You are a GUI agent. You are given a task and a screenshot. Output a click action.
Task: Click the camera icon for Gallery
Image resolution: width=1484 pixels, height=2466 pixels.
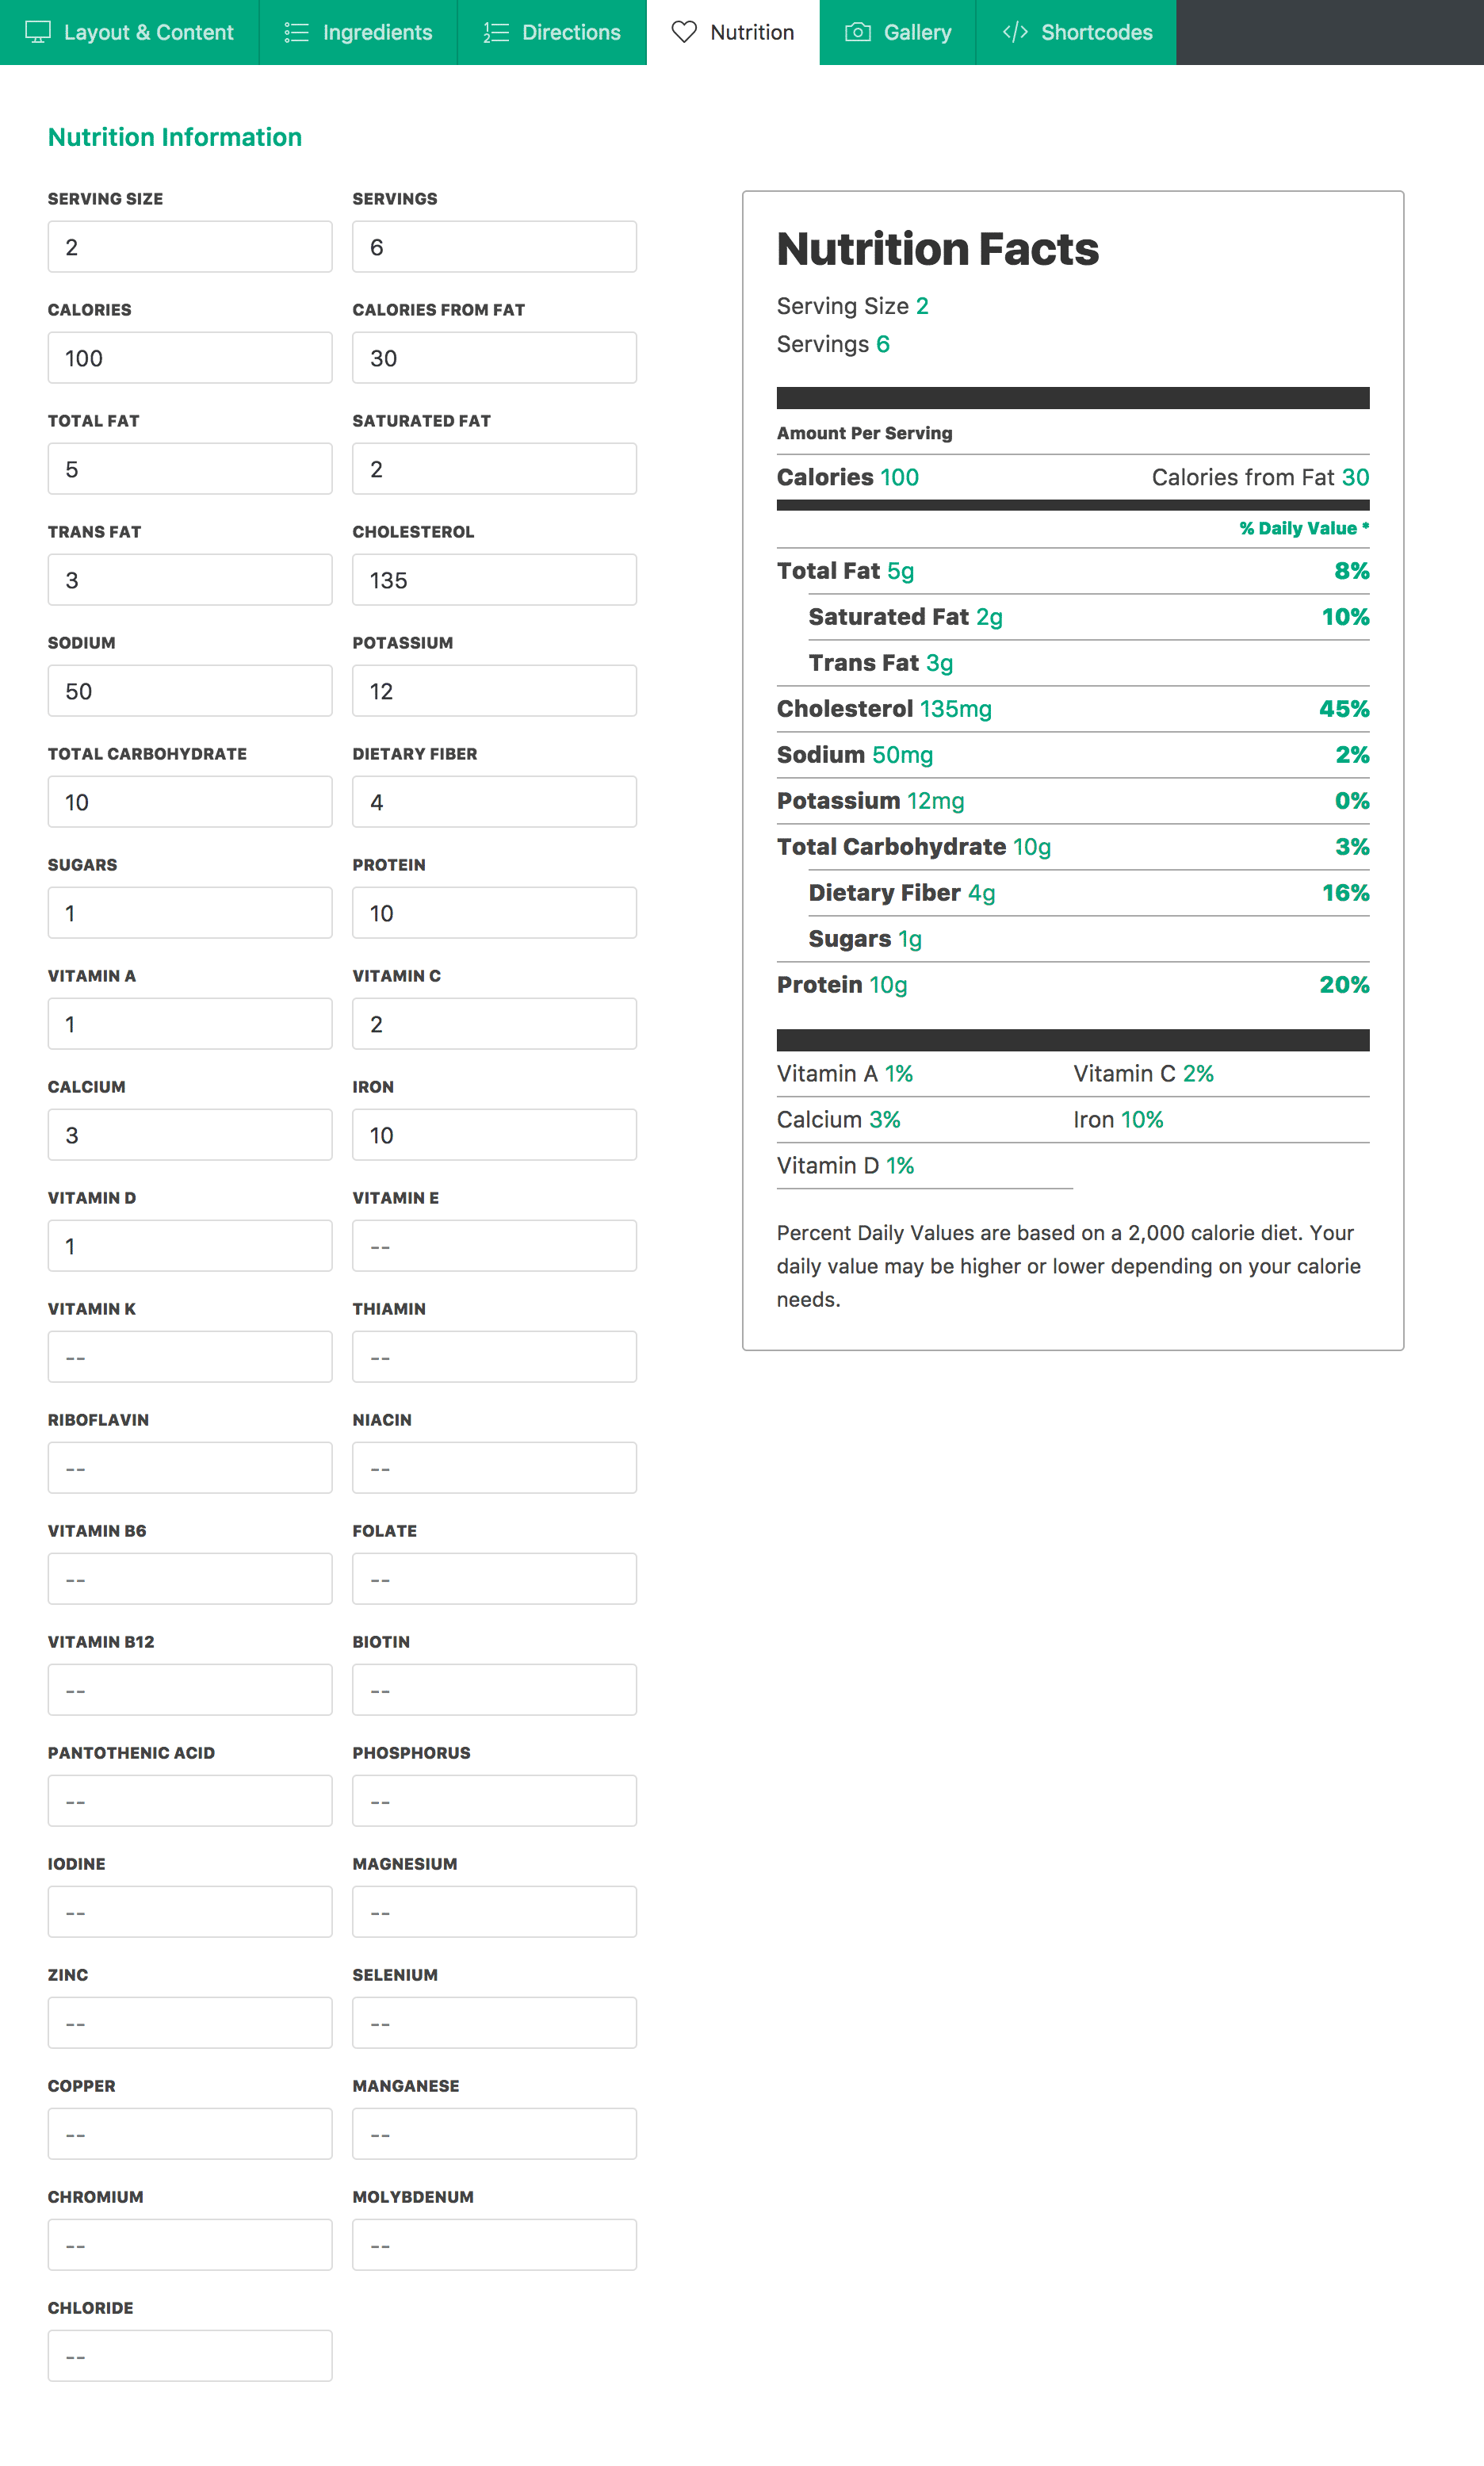pyautogui.click(x=858, y=32)
